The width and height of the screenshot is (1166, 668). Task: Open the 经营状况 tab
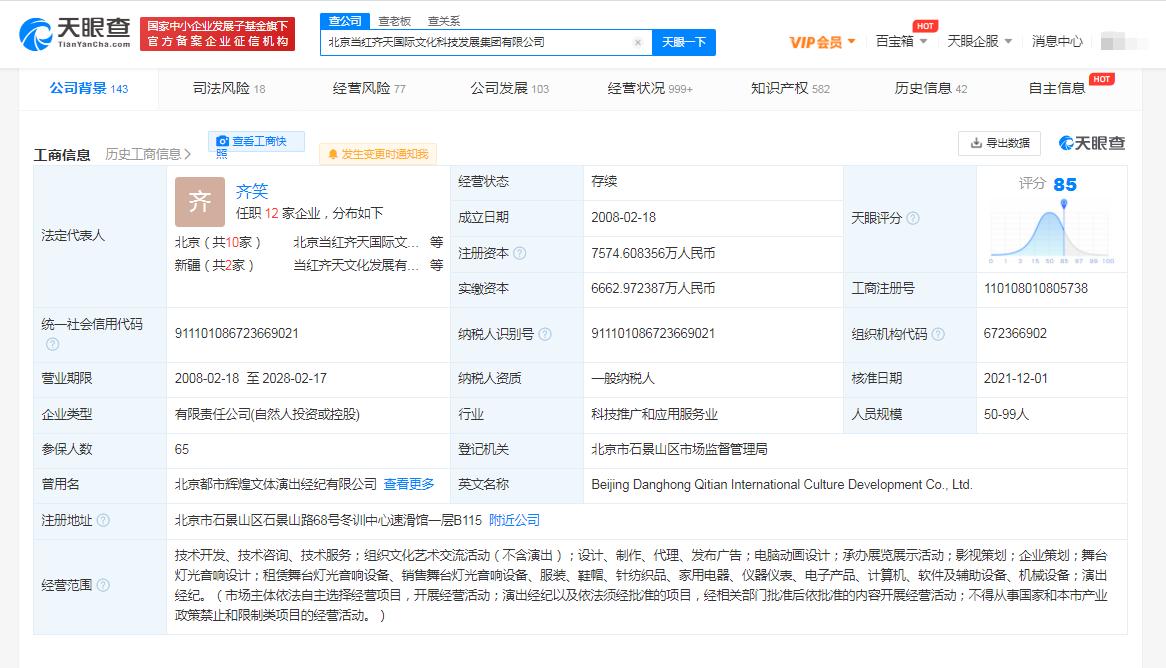(x=650, y=89)
